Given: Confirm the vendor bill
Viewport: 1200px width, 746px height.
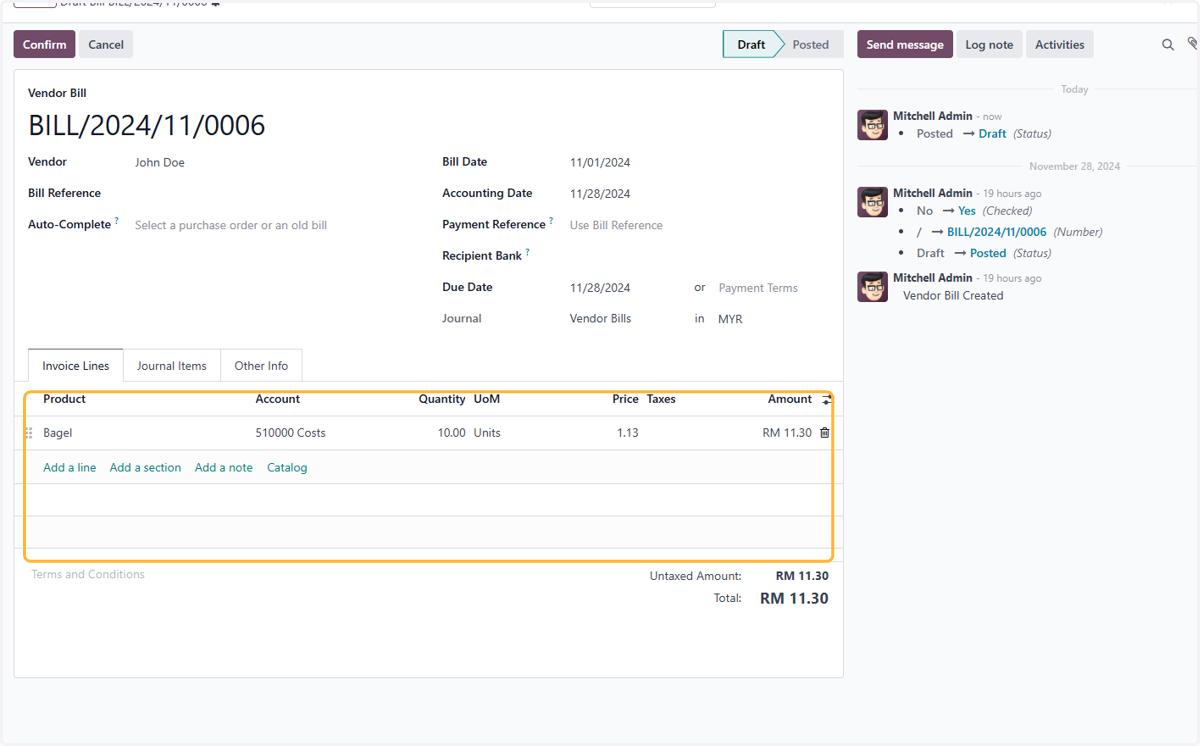Looking at the screenshot, I should pos(44,45).
